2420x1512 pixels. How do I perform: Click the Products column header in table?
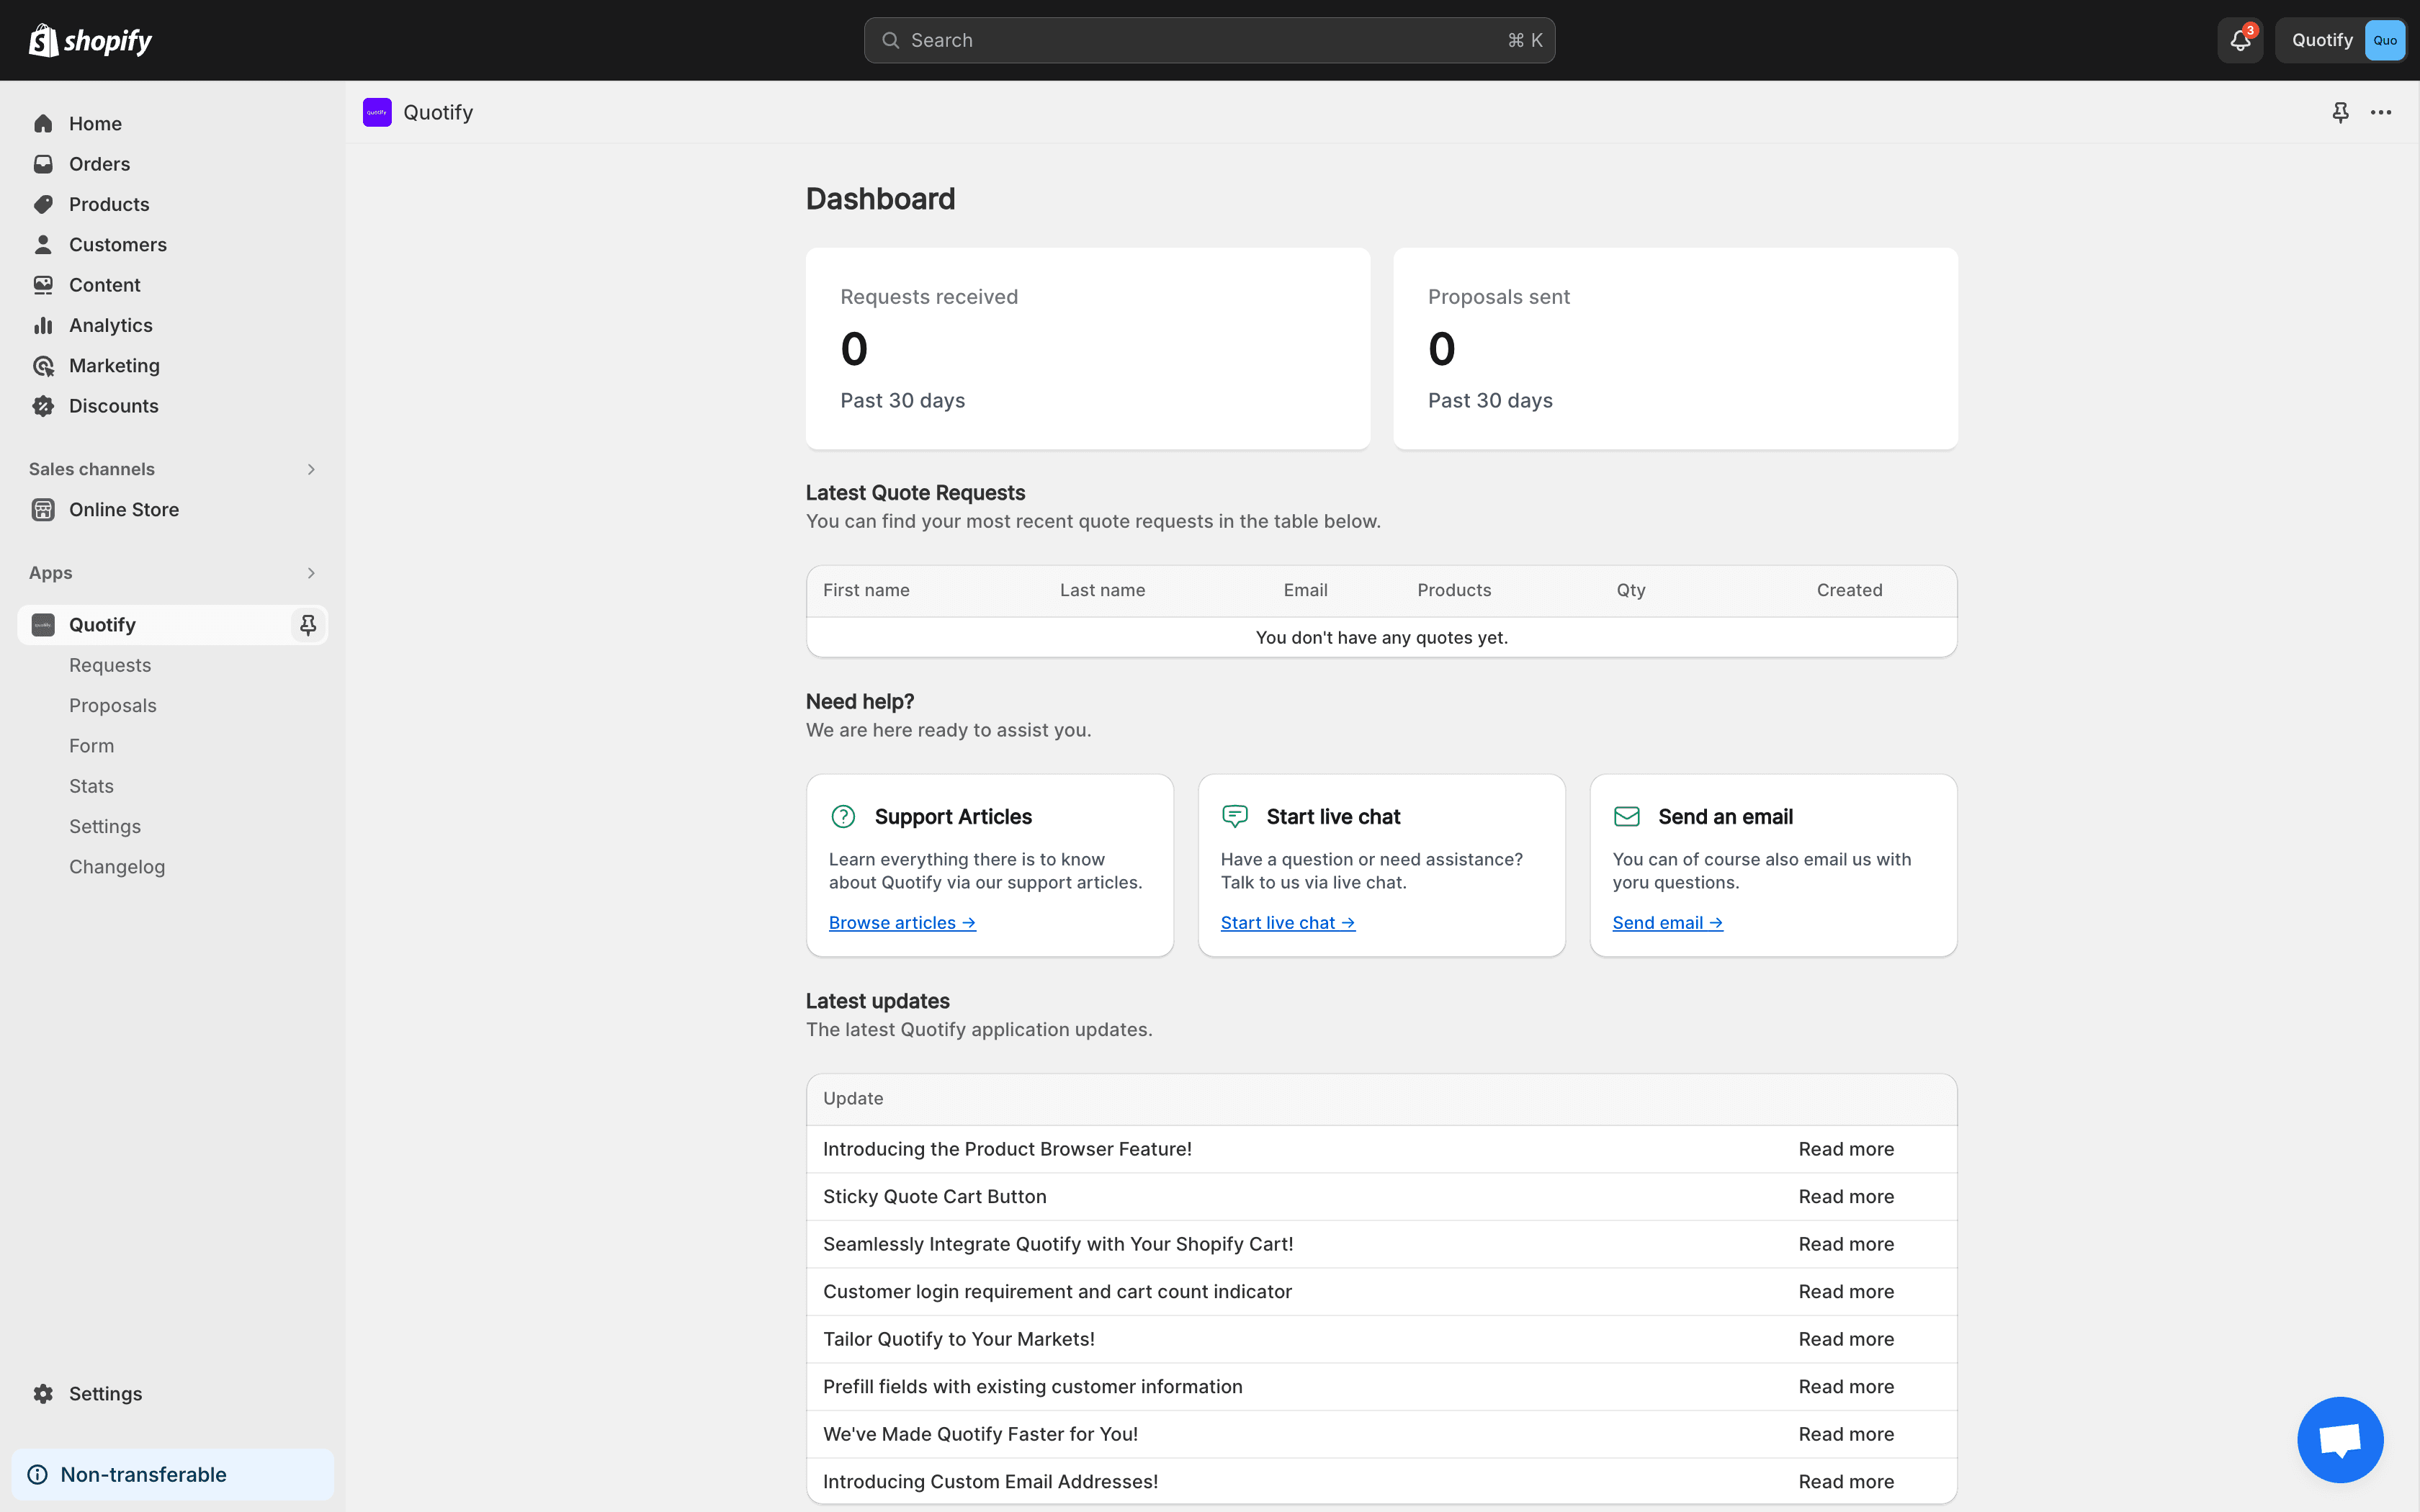pyautogui.click(x=1454, y=590)
